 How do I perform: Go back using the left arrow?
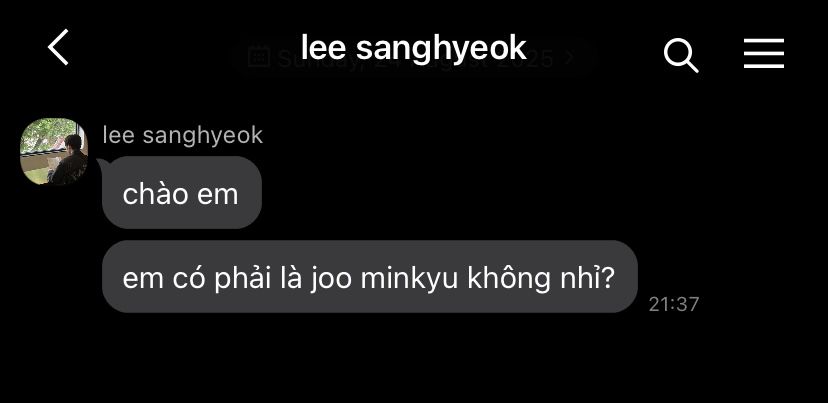coord(58,47)
